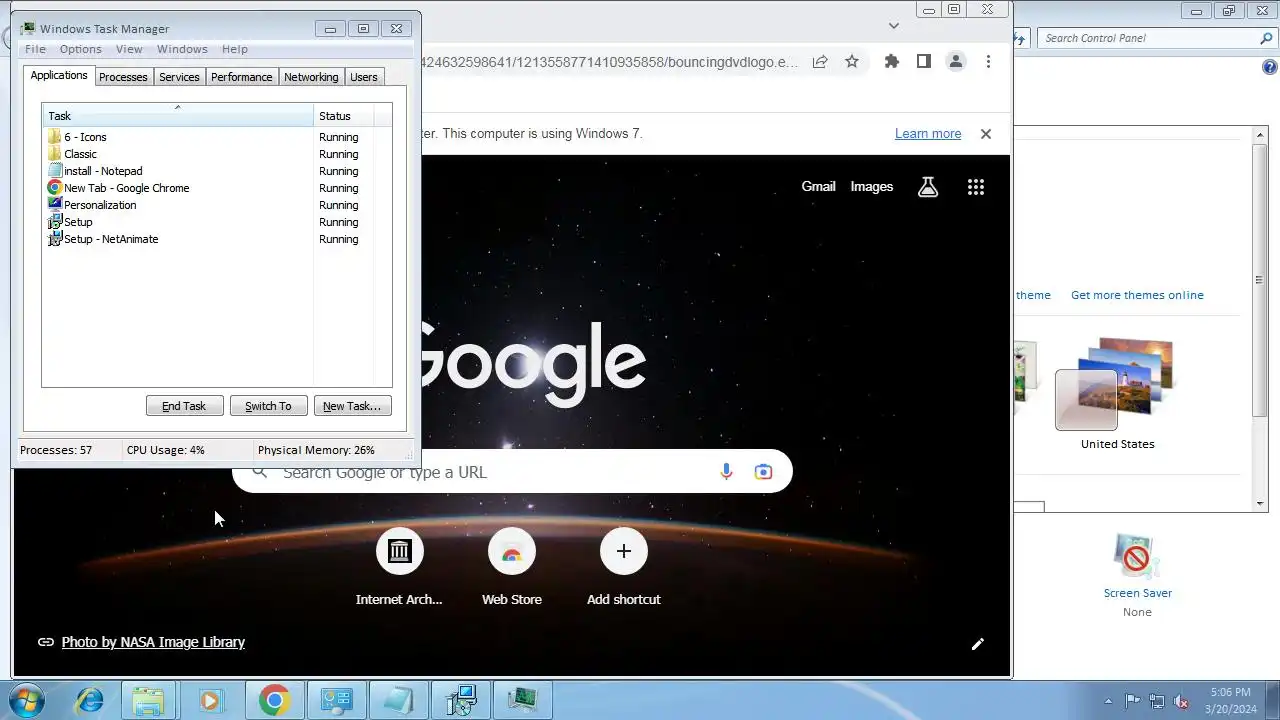
Task: Switch to Control Panel taskbar icon
Action: (336, 700)
